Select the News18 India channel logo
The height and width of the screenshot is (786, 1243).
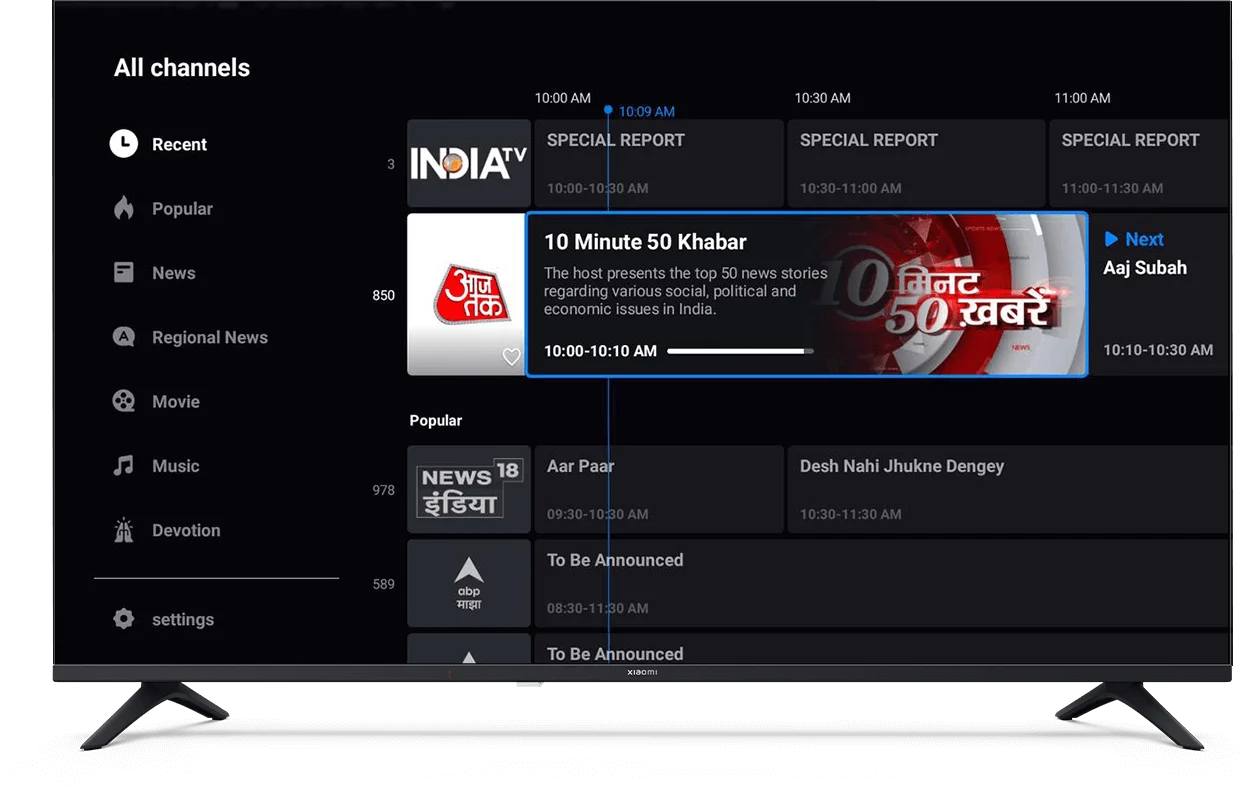click(469, 489)
